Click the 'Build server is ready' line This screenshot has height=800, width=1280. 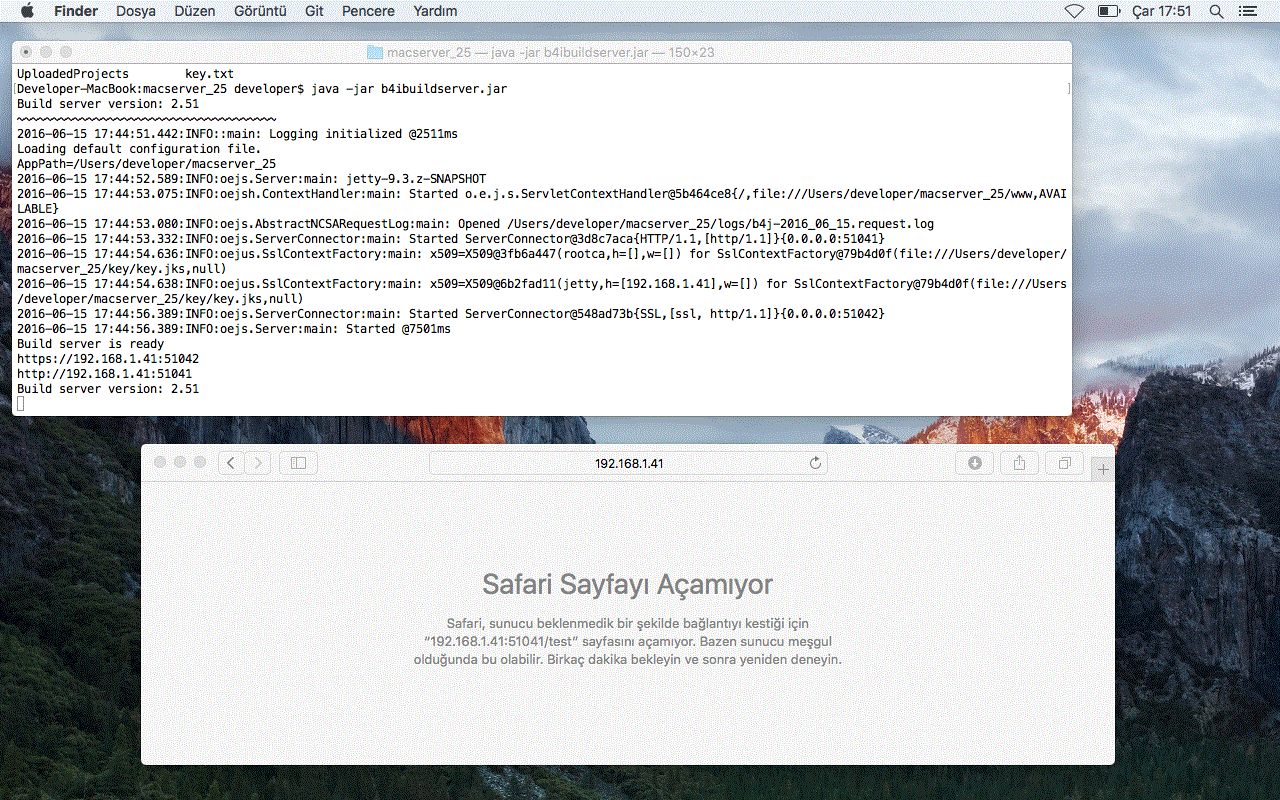[x=91, y=343]
